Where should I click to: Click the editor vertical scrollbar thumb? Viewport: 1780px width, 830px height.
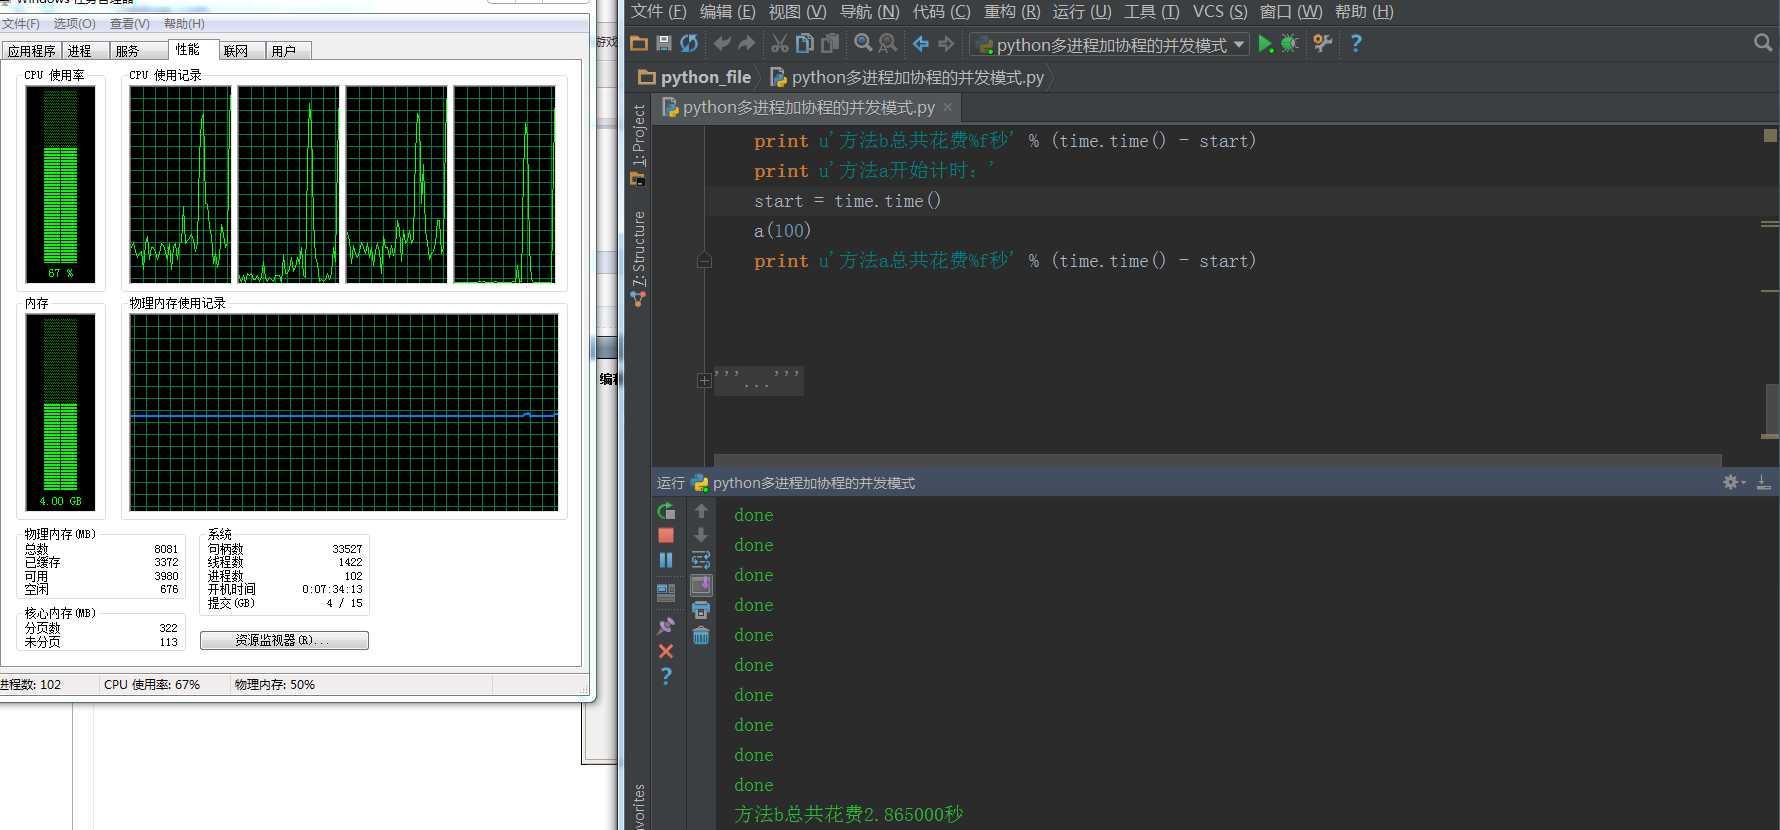pyautogui.click(x=1771, y=410)
